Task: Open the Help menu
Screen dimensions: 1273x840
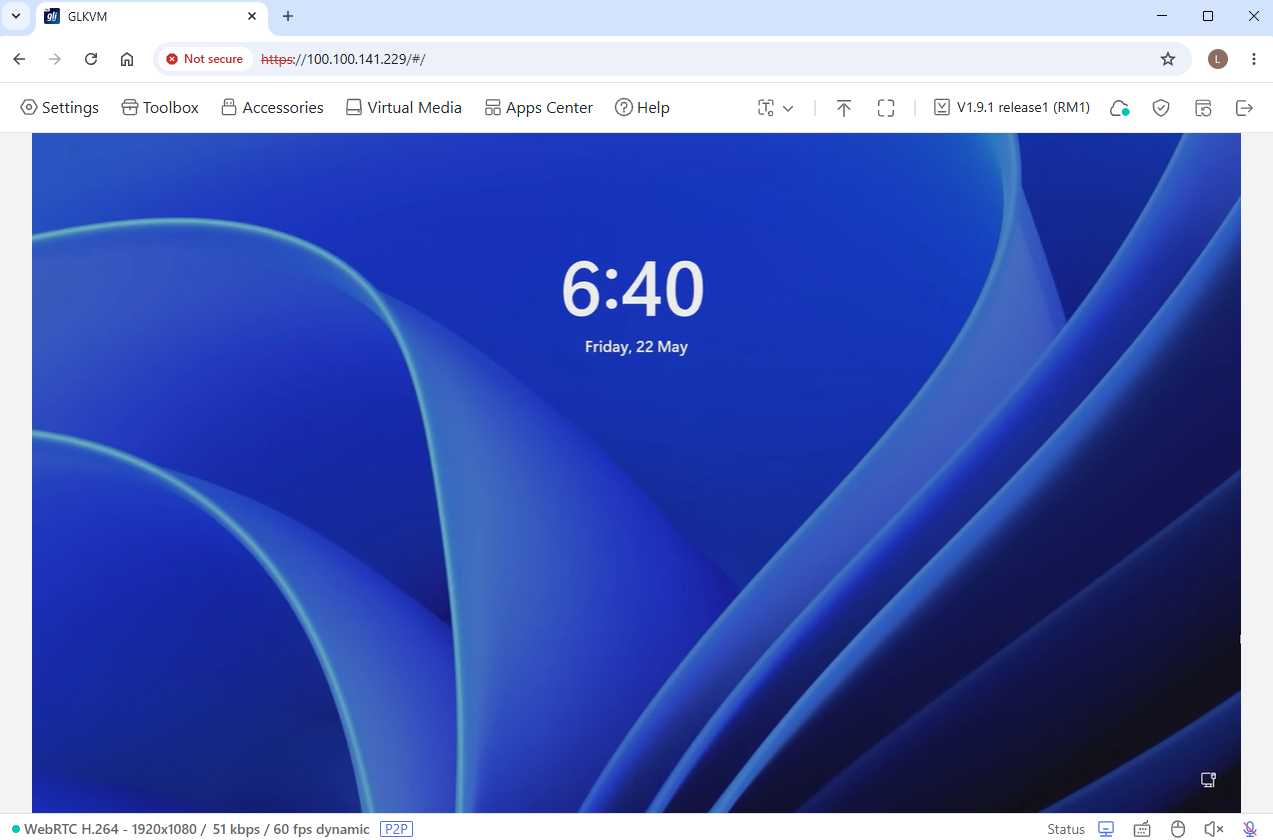Action: tap(642, 107)
